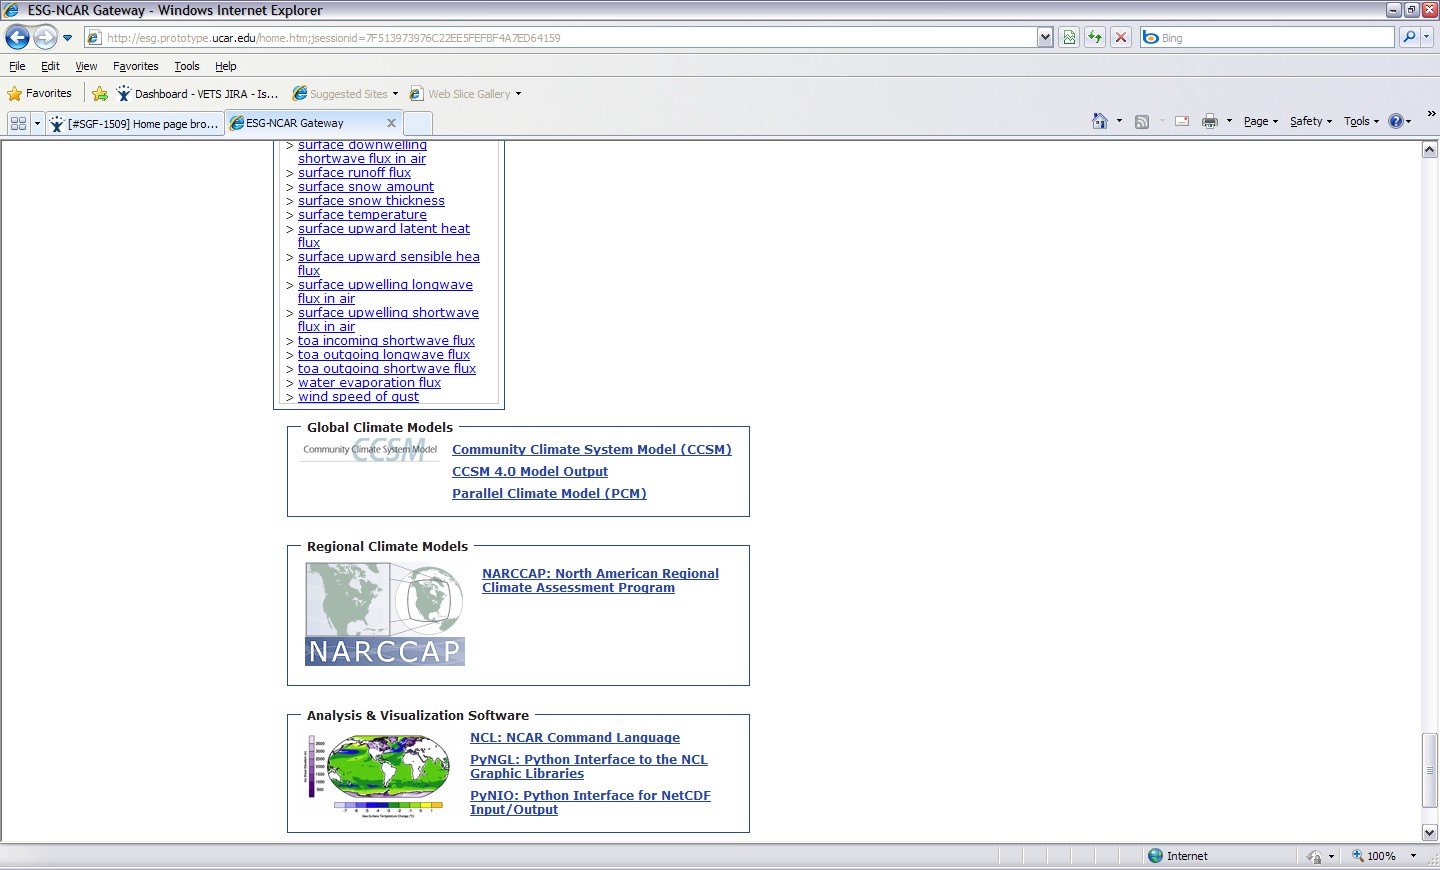Expand the Safety dropdown menu

[1310, 121]
